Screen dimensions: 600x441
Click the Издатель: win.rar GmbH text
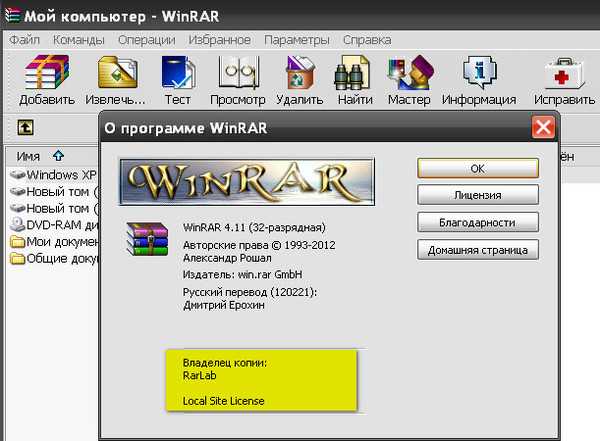pyautogui.click(x=243, y=274)
